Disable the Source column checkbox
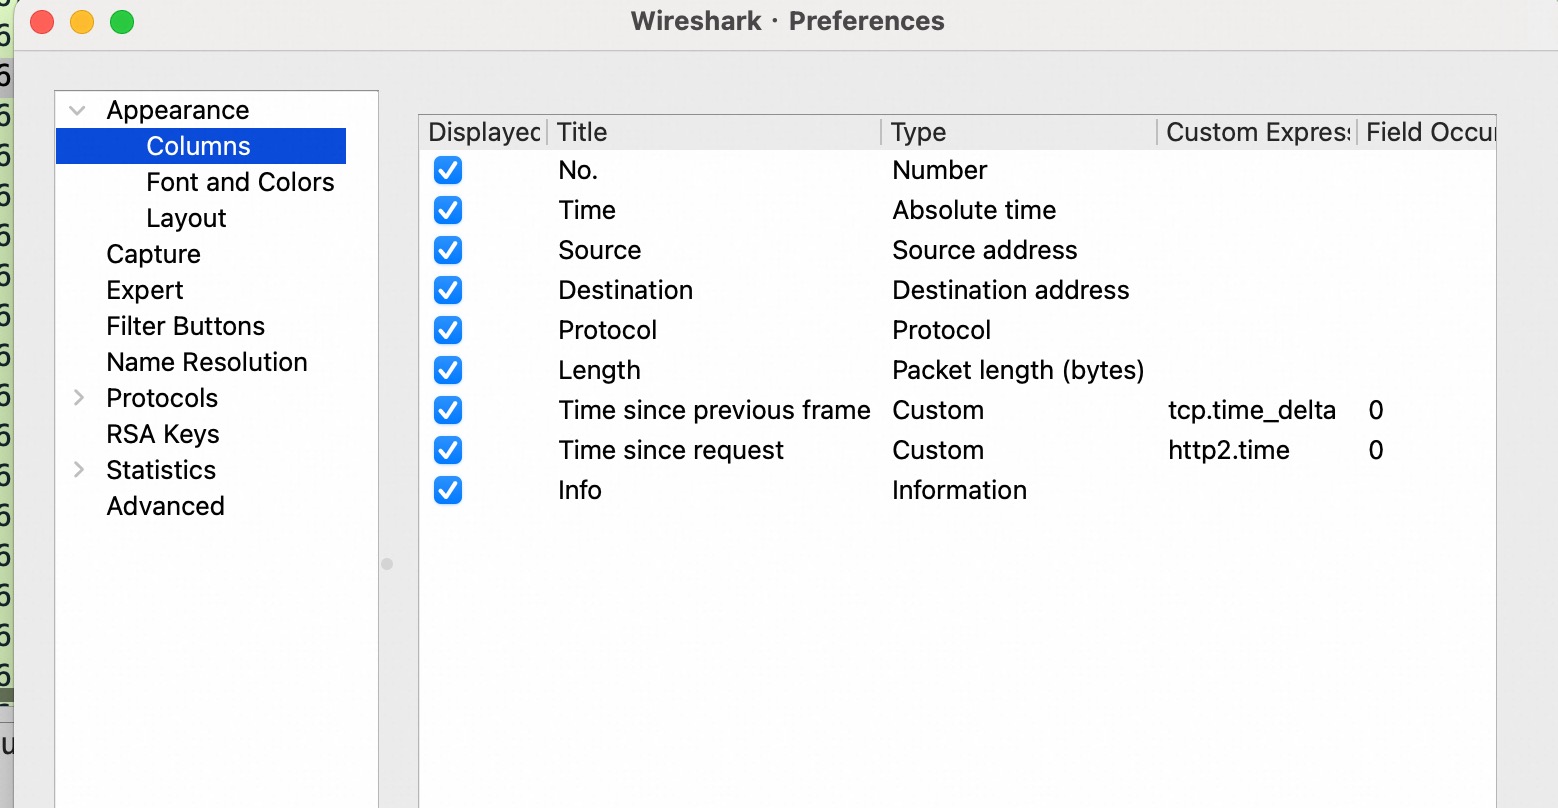 [x=447, y=250]
